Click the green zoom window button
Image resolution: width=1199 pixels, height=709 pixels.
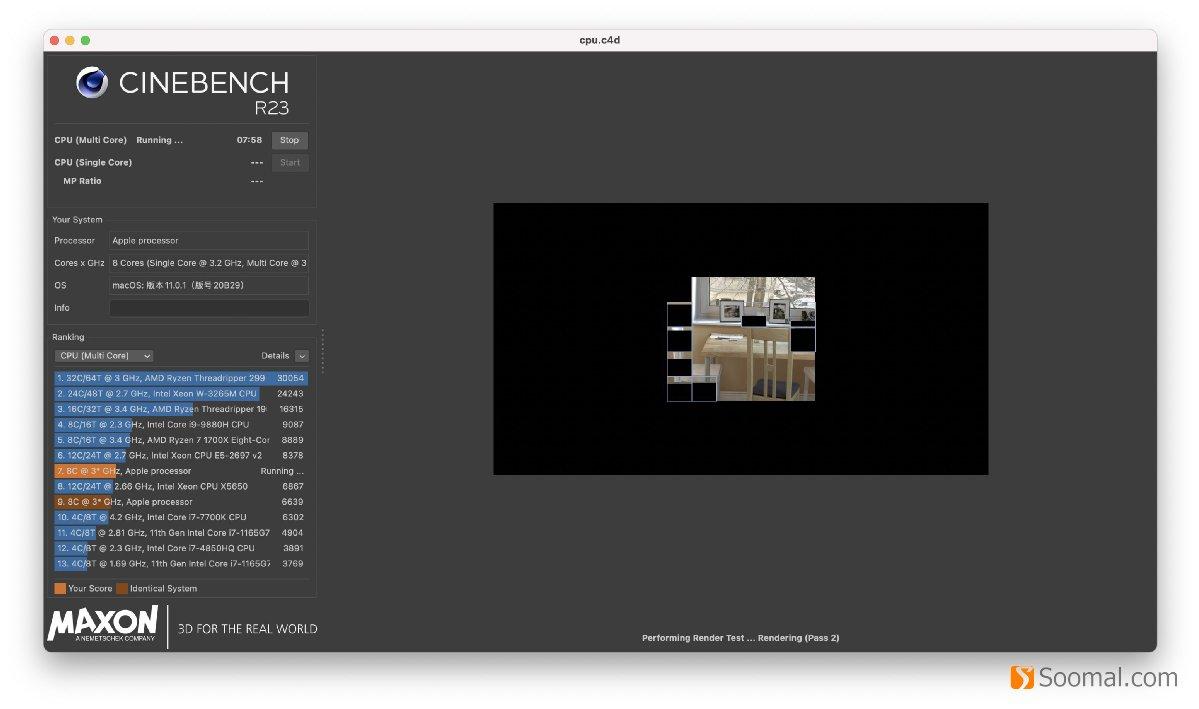click(x=86, y=40)
